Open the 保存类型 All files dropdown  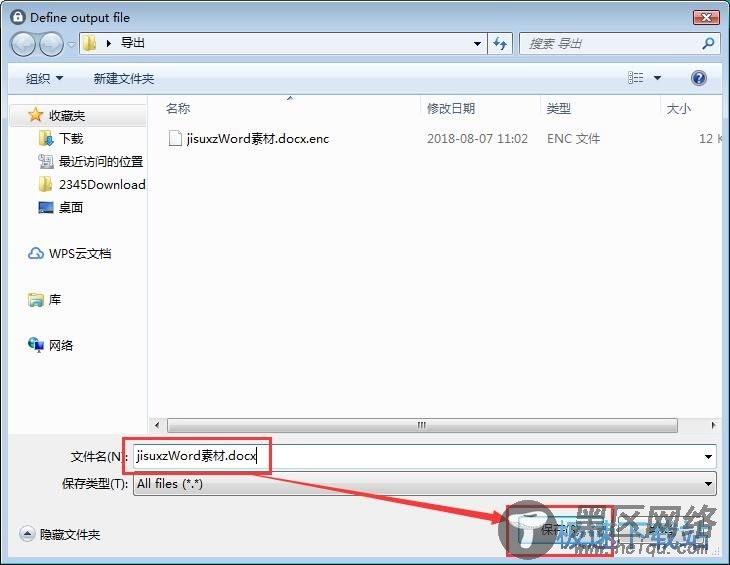(x=425, y=484)
